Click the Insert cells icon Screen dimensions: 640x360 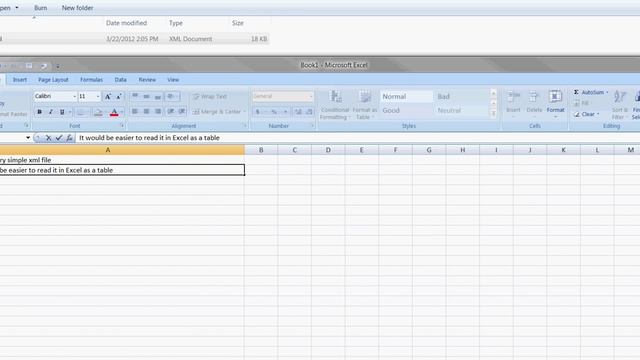pyautogui.click(x=513, y=97)
